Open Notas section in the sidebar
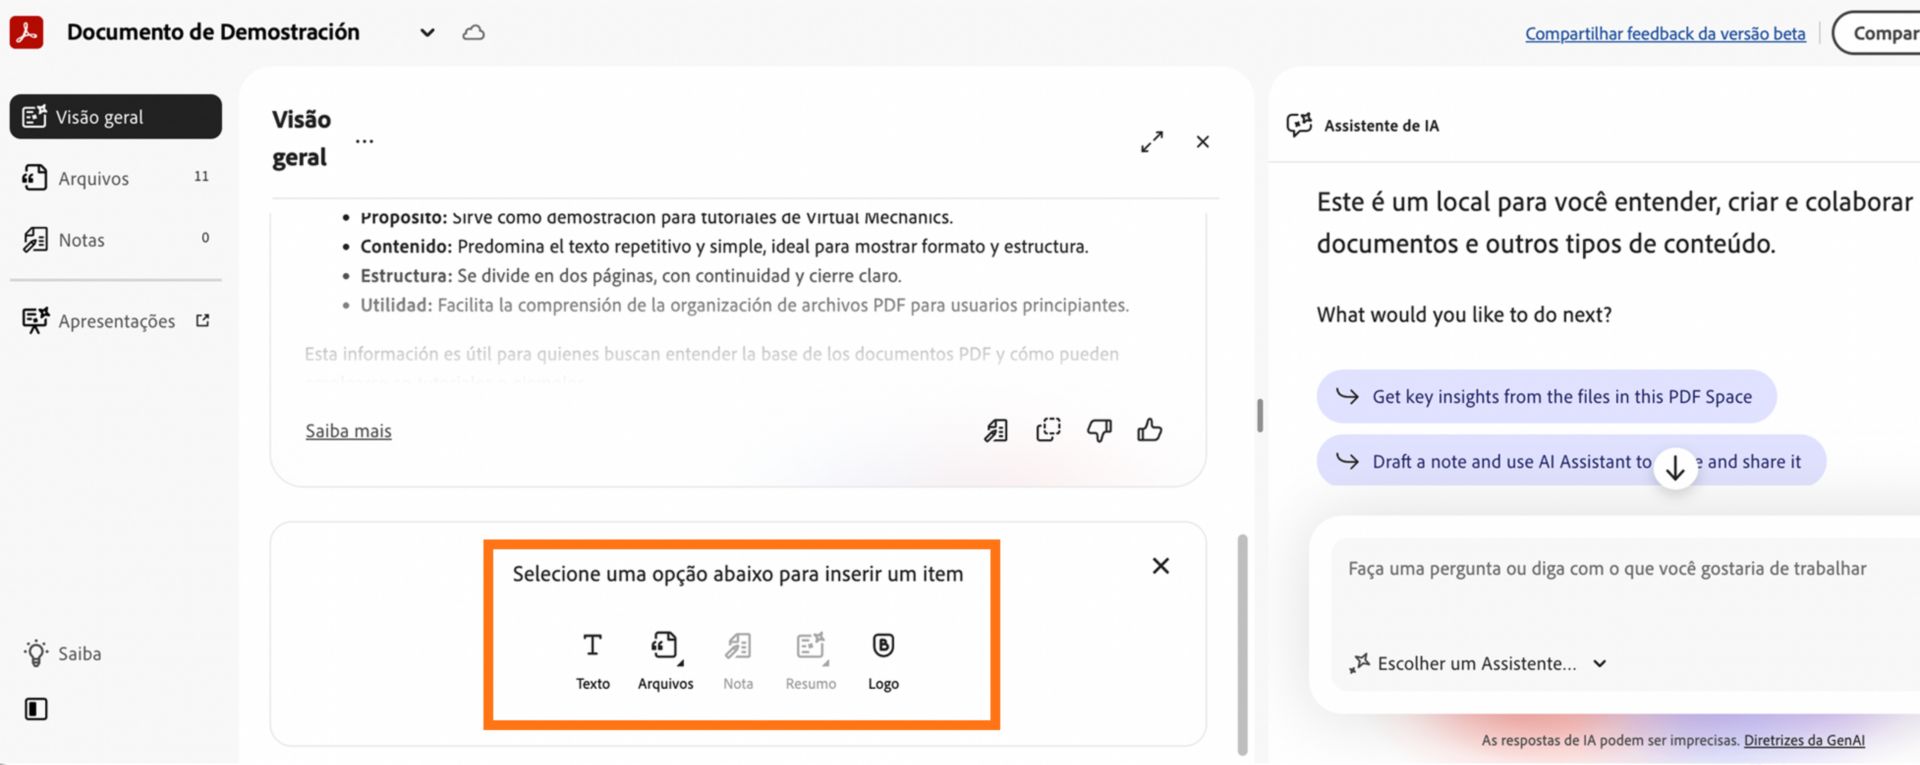This screenshot has height=765, width=1920. coord(116,240)
